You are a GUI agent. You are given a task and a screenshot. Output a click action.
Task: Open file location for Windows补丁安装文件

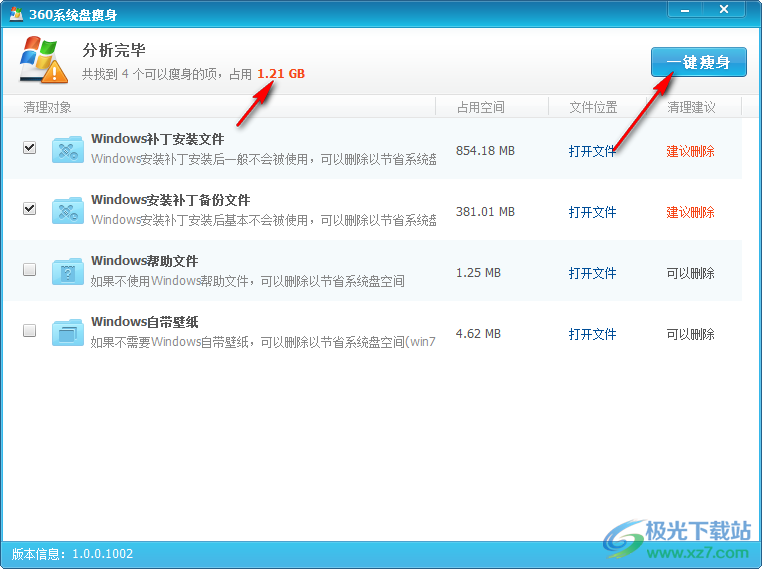[592, 151]
